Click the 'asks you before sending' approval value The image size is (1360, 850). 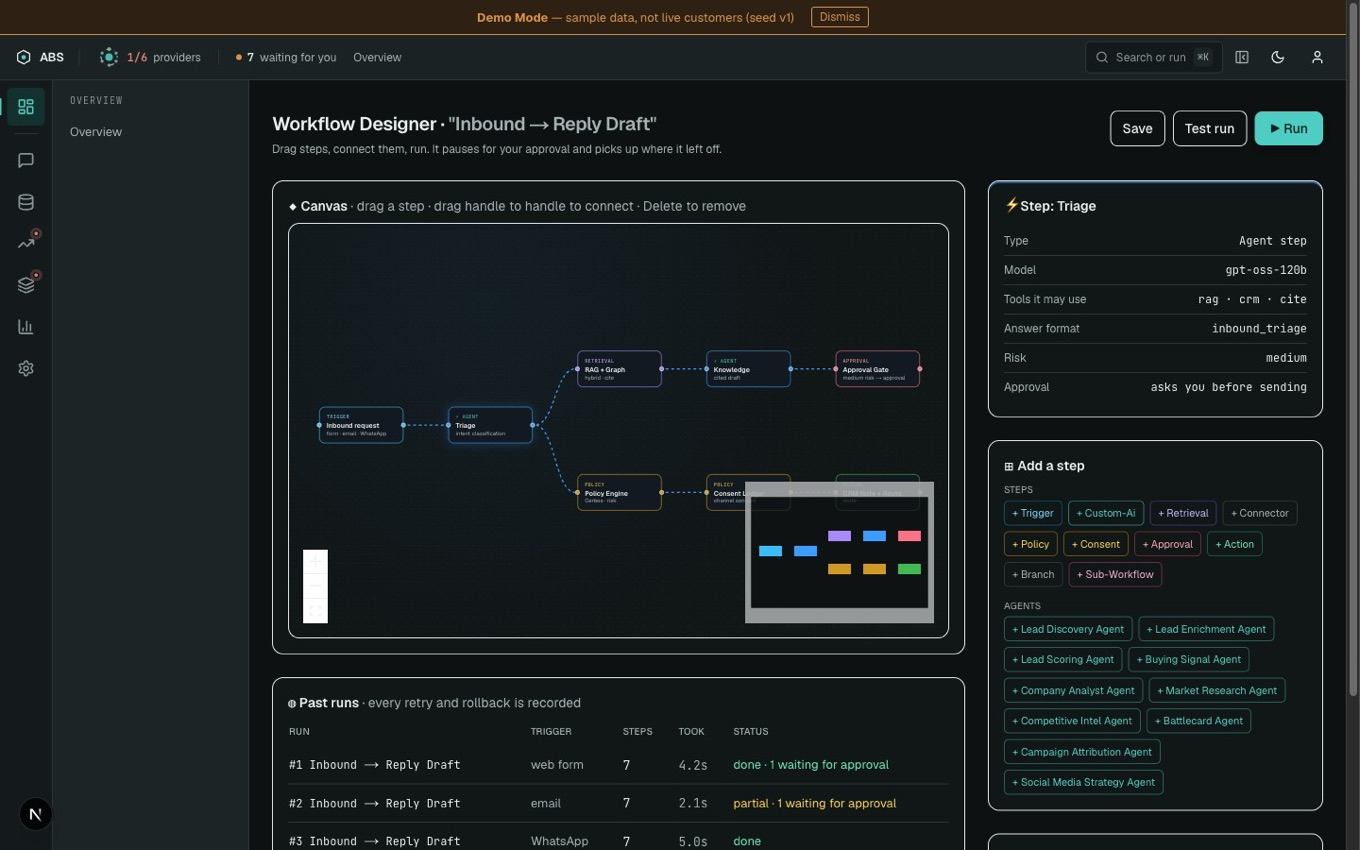1228,387
